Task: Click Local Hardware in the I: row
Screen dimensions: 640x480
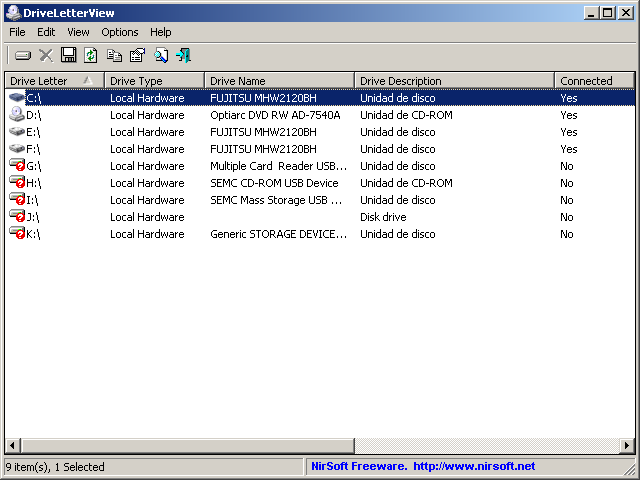Action: tap(147, 200)
